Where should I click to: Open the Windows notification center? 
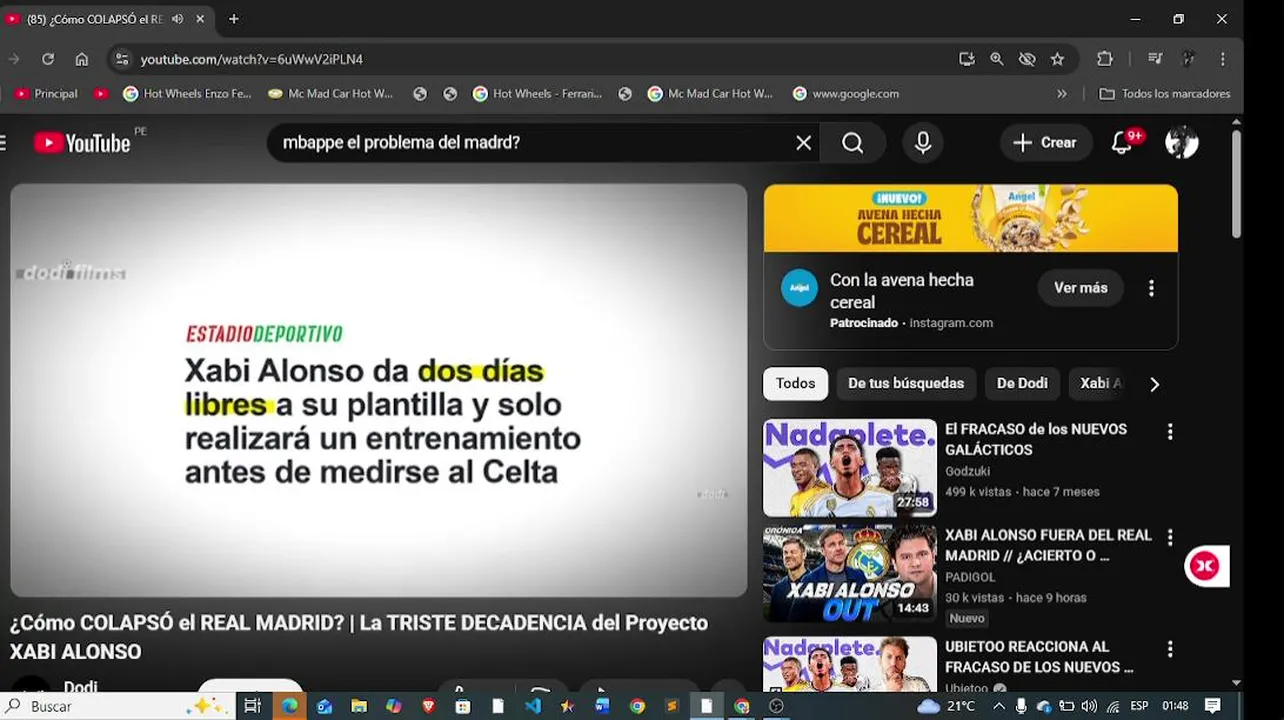(x=1212, y=706)
